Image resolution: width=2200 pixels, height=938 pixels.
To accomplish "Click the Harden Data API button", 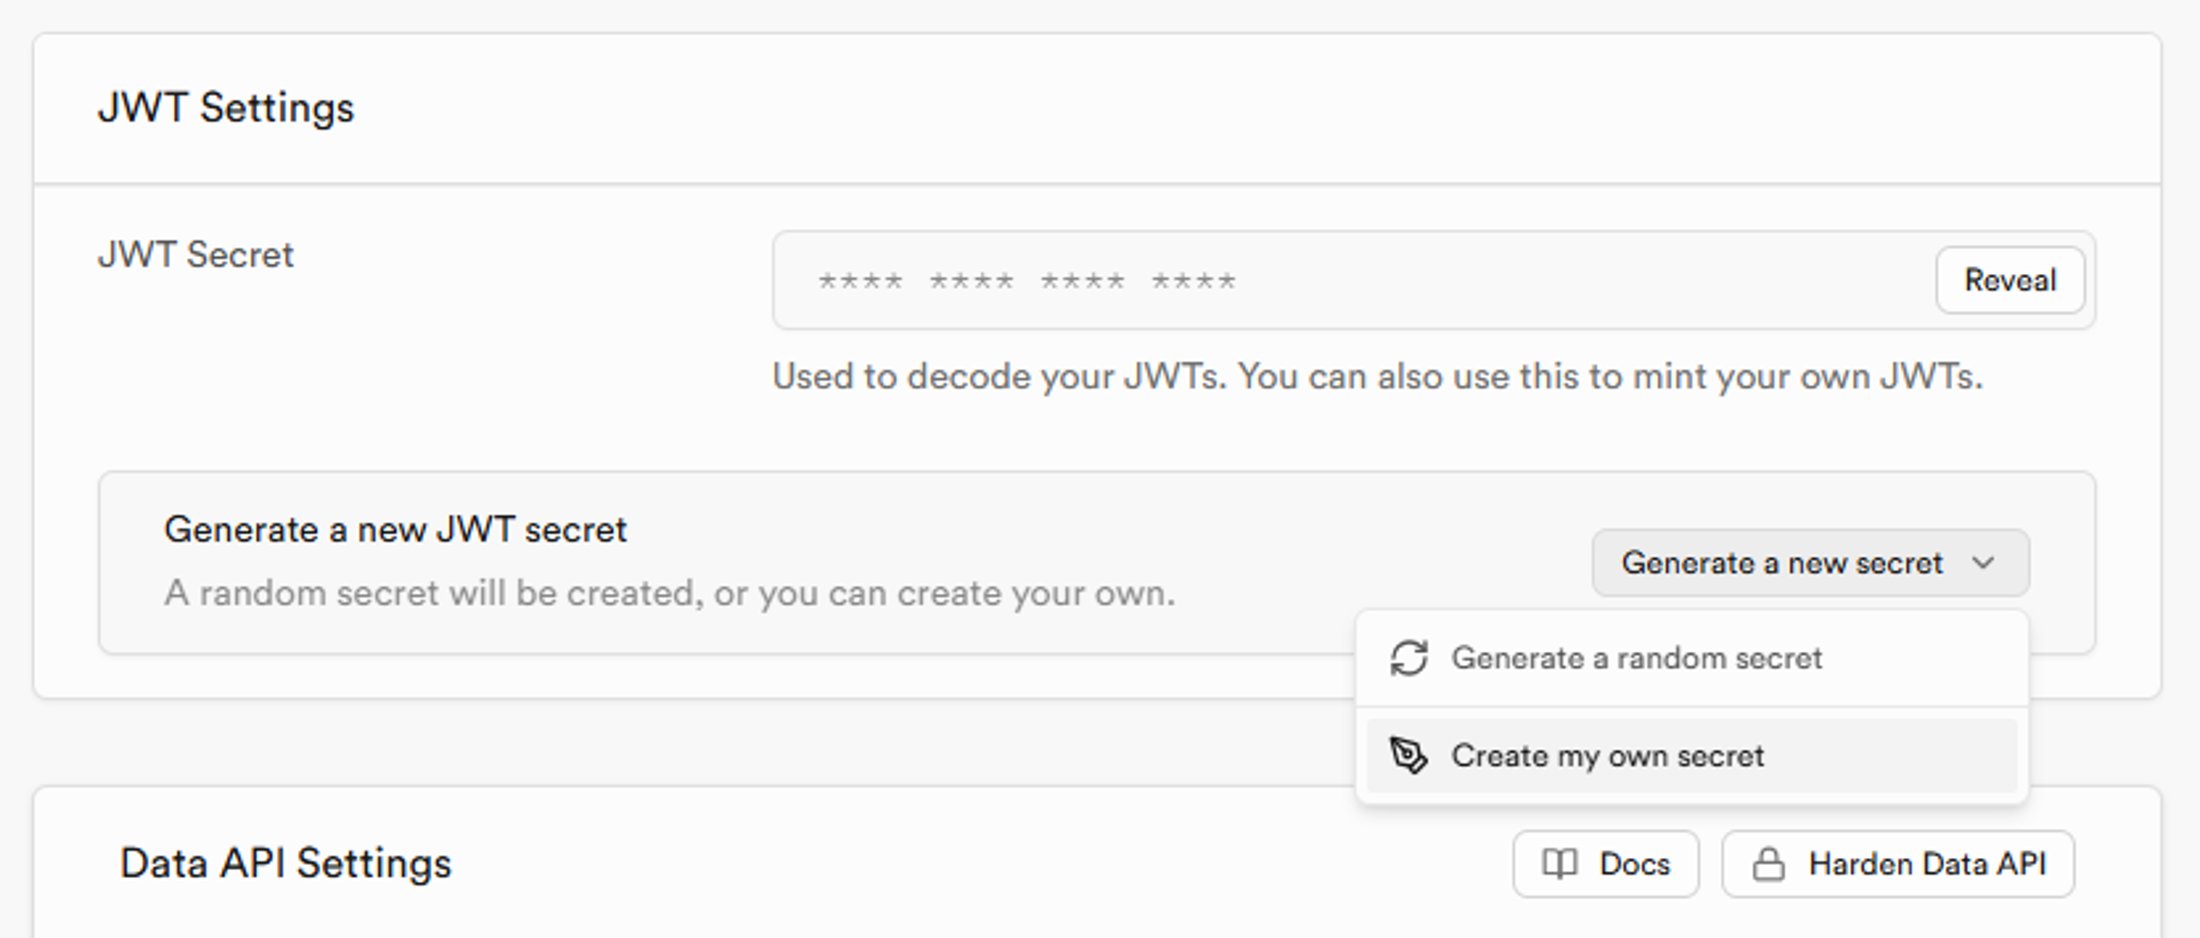I will [1898, 864].
